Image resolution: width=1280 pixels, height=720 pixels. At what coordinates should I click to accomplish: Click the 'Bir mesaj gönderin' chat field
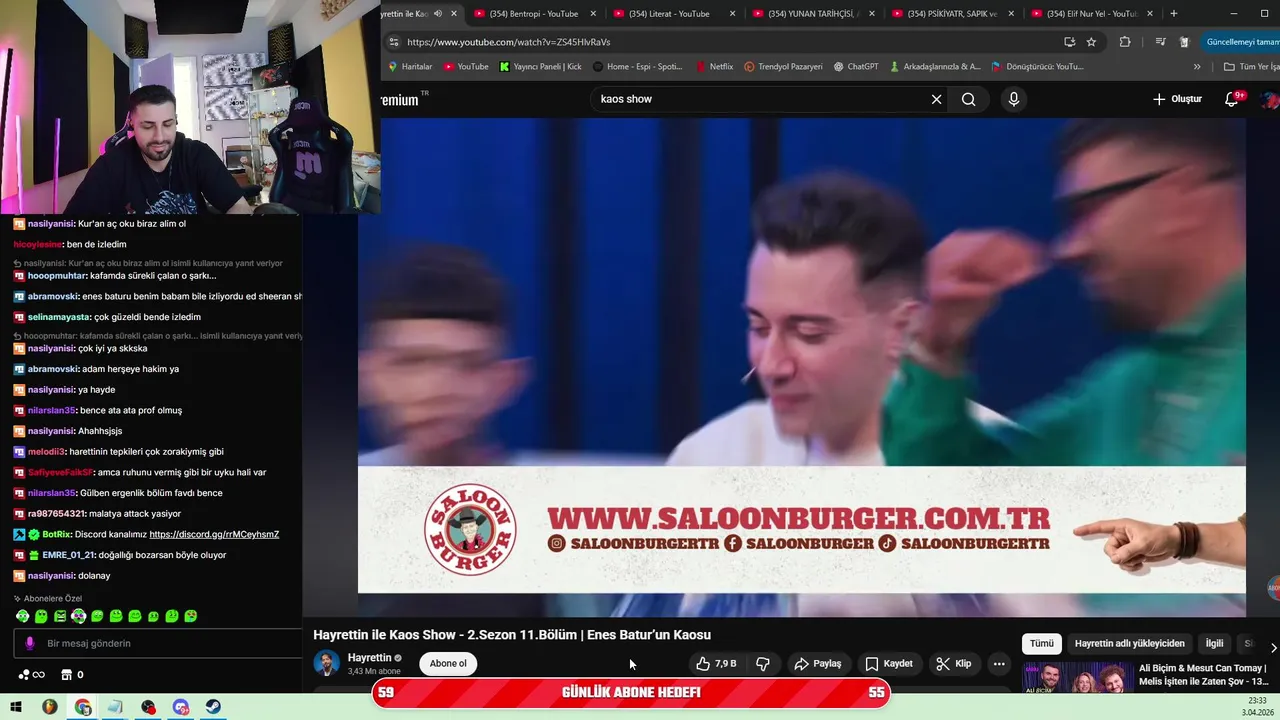click(158, 643)
